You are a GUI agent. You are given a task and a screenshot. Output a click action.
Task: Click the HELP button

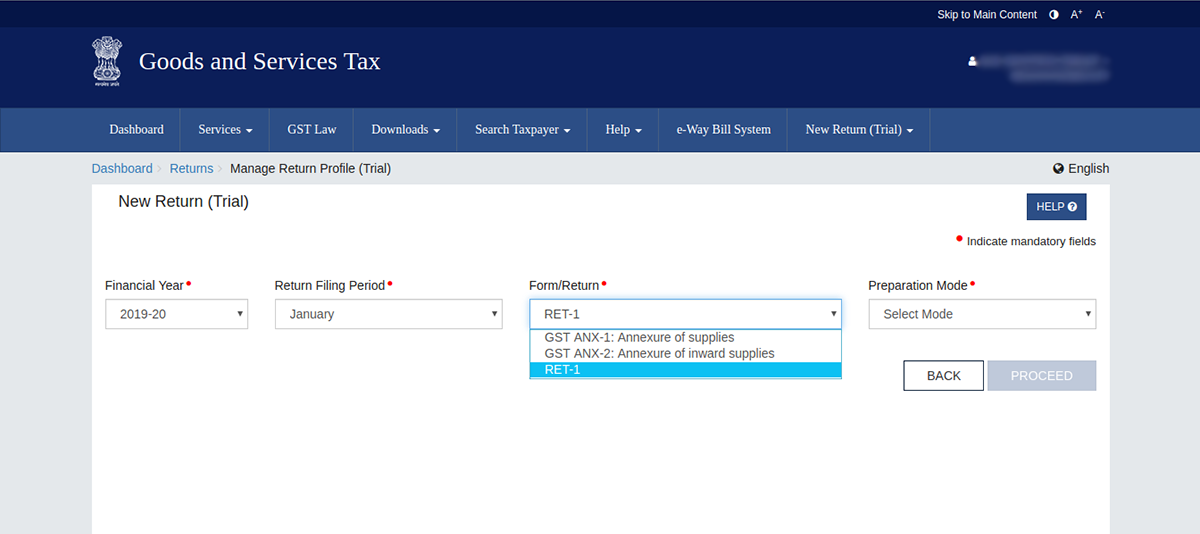[1056, 207]
